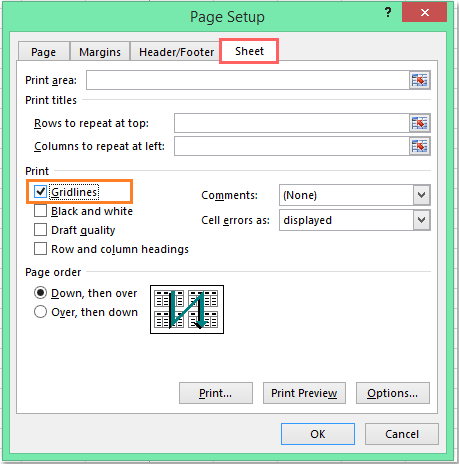The image size is (459, 464).
Task: Enable Black and white printing
Action: tap(40, 211)
